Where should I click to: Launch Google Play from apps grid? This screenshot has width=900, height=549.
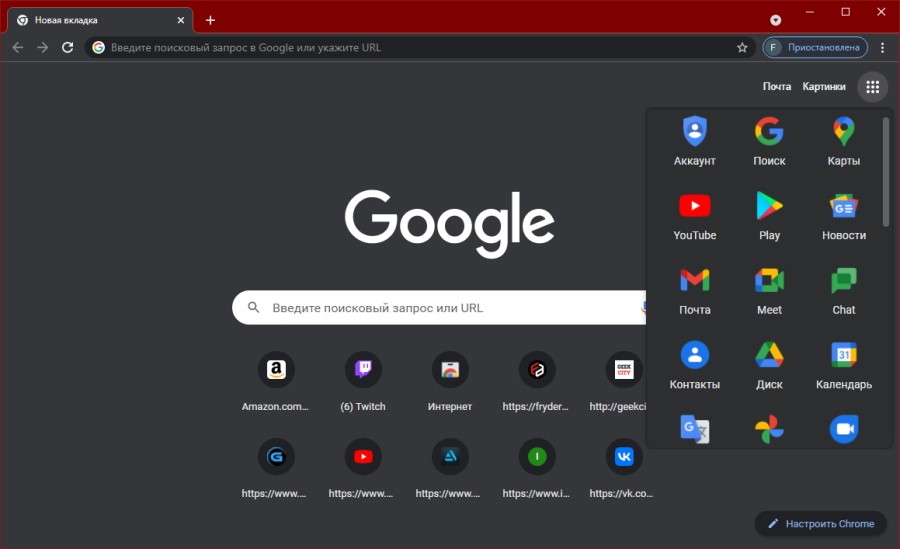click(x=769, y=207)
